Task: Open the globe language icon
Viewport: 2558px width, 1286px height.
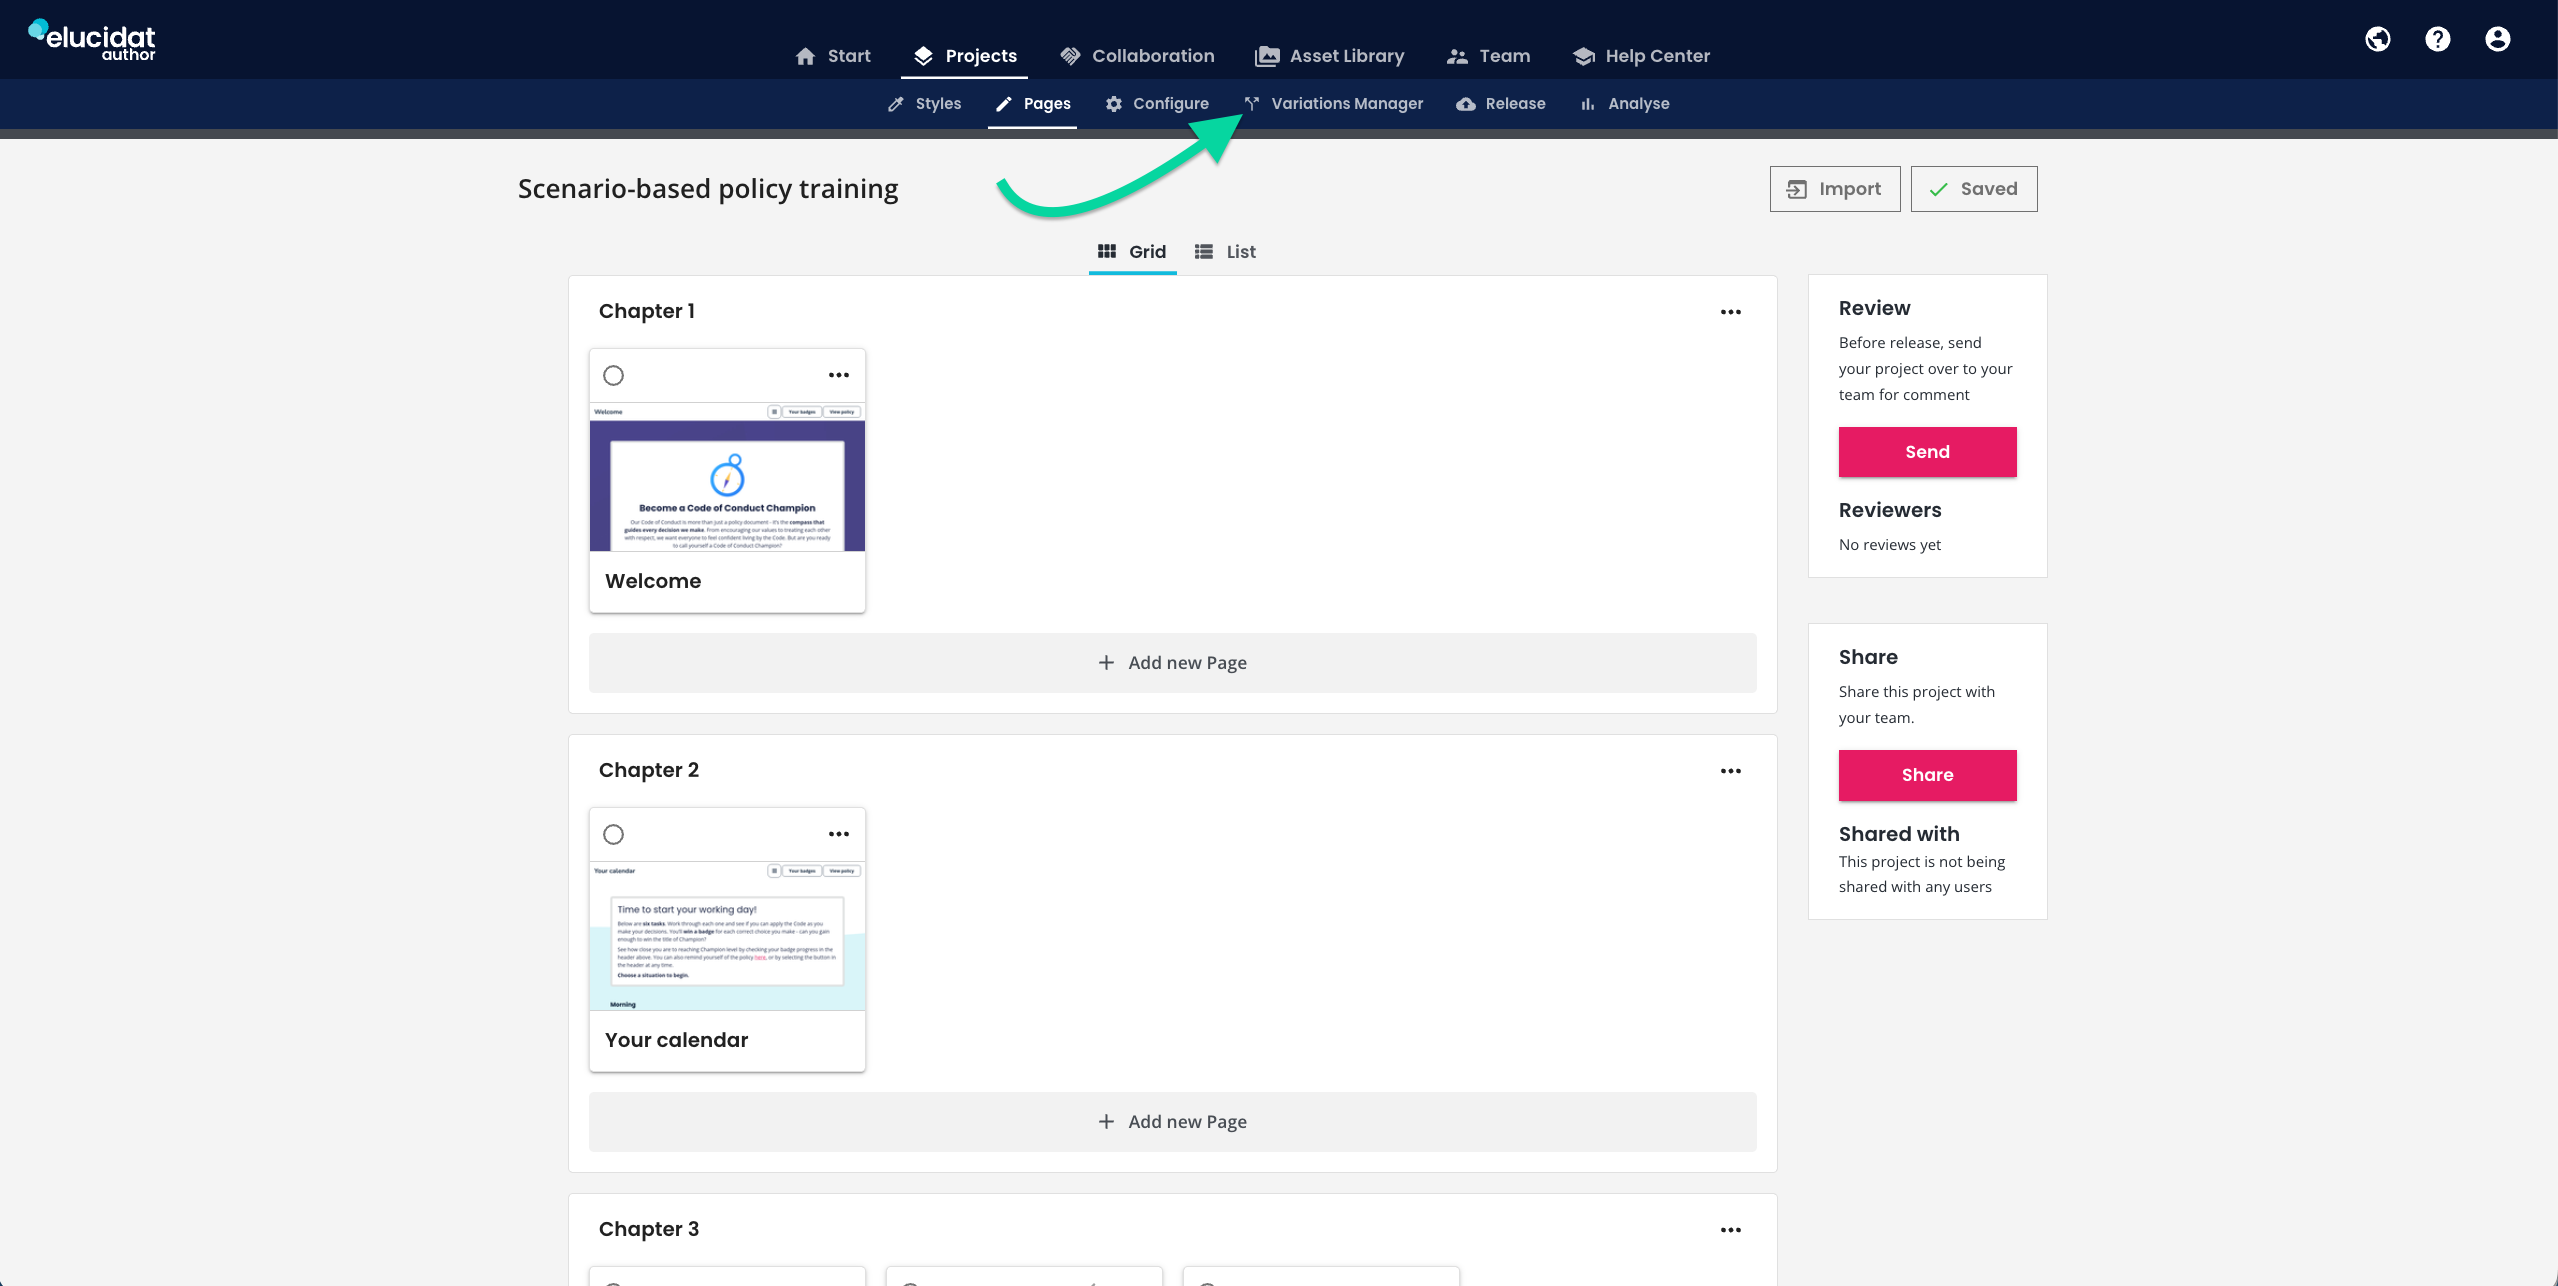Action: coord(2377,39)
